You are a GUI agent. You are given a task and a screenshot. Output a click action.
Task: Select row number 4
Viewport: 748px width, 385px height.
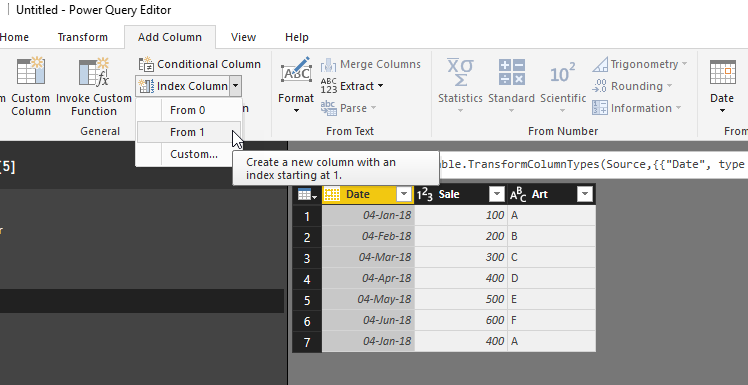(307, 279)
